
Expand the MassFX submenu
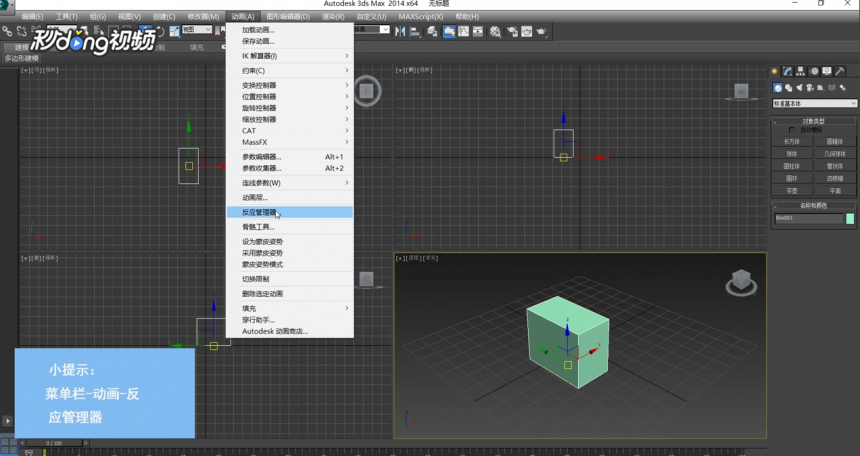point(290,142)
